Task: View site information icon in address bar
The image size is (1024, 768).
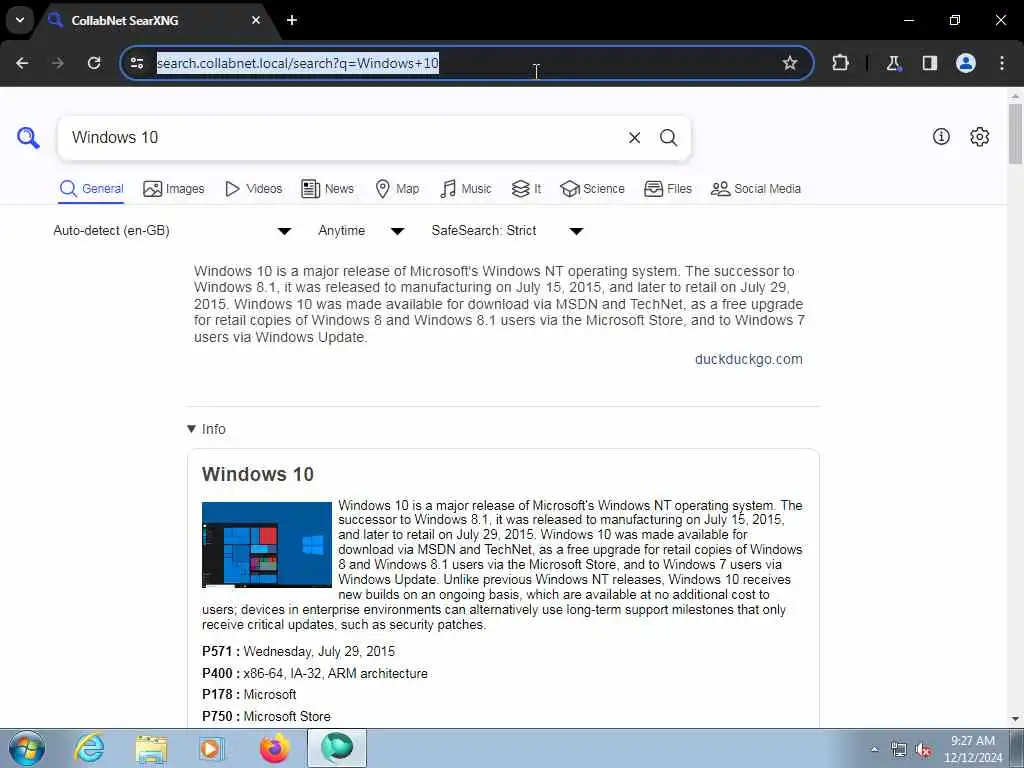Action: point(136,63)
